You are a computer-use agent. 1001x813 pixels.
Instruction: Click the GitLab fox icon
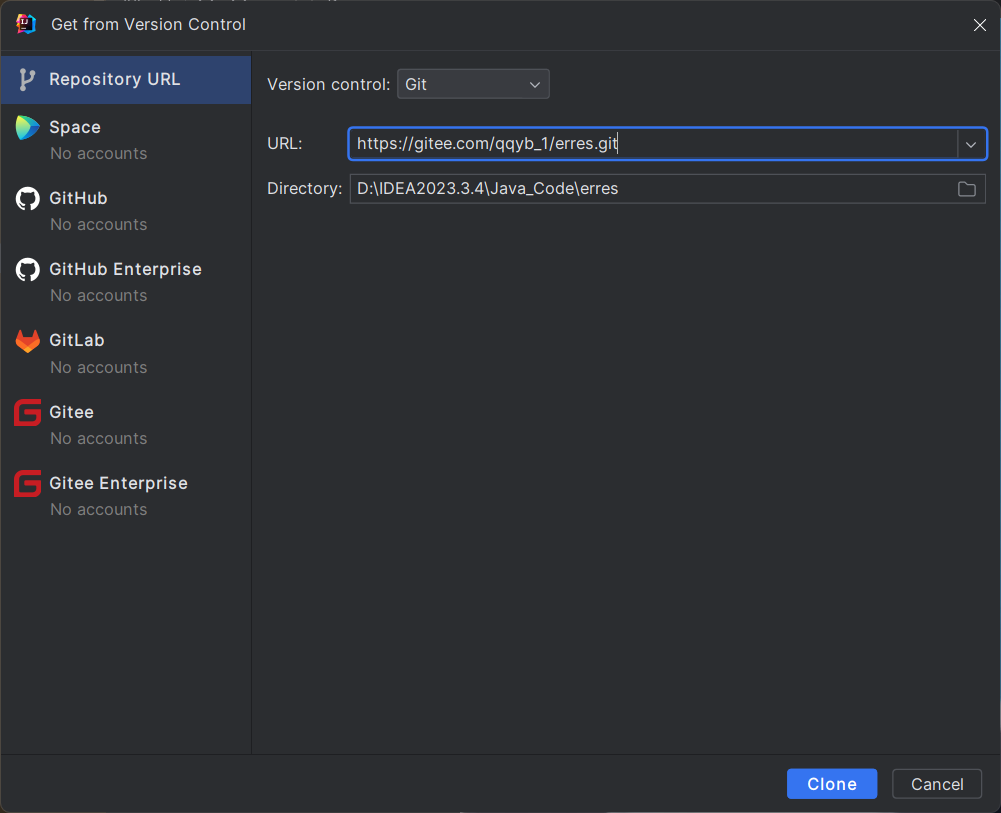pyautogui.click(x=27, y=341)
